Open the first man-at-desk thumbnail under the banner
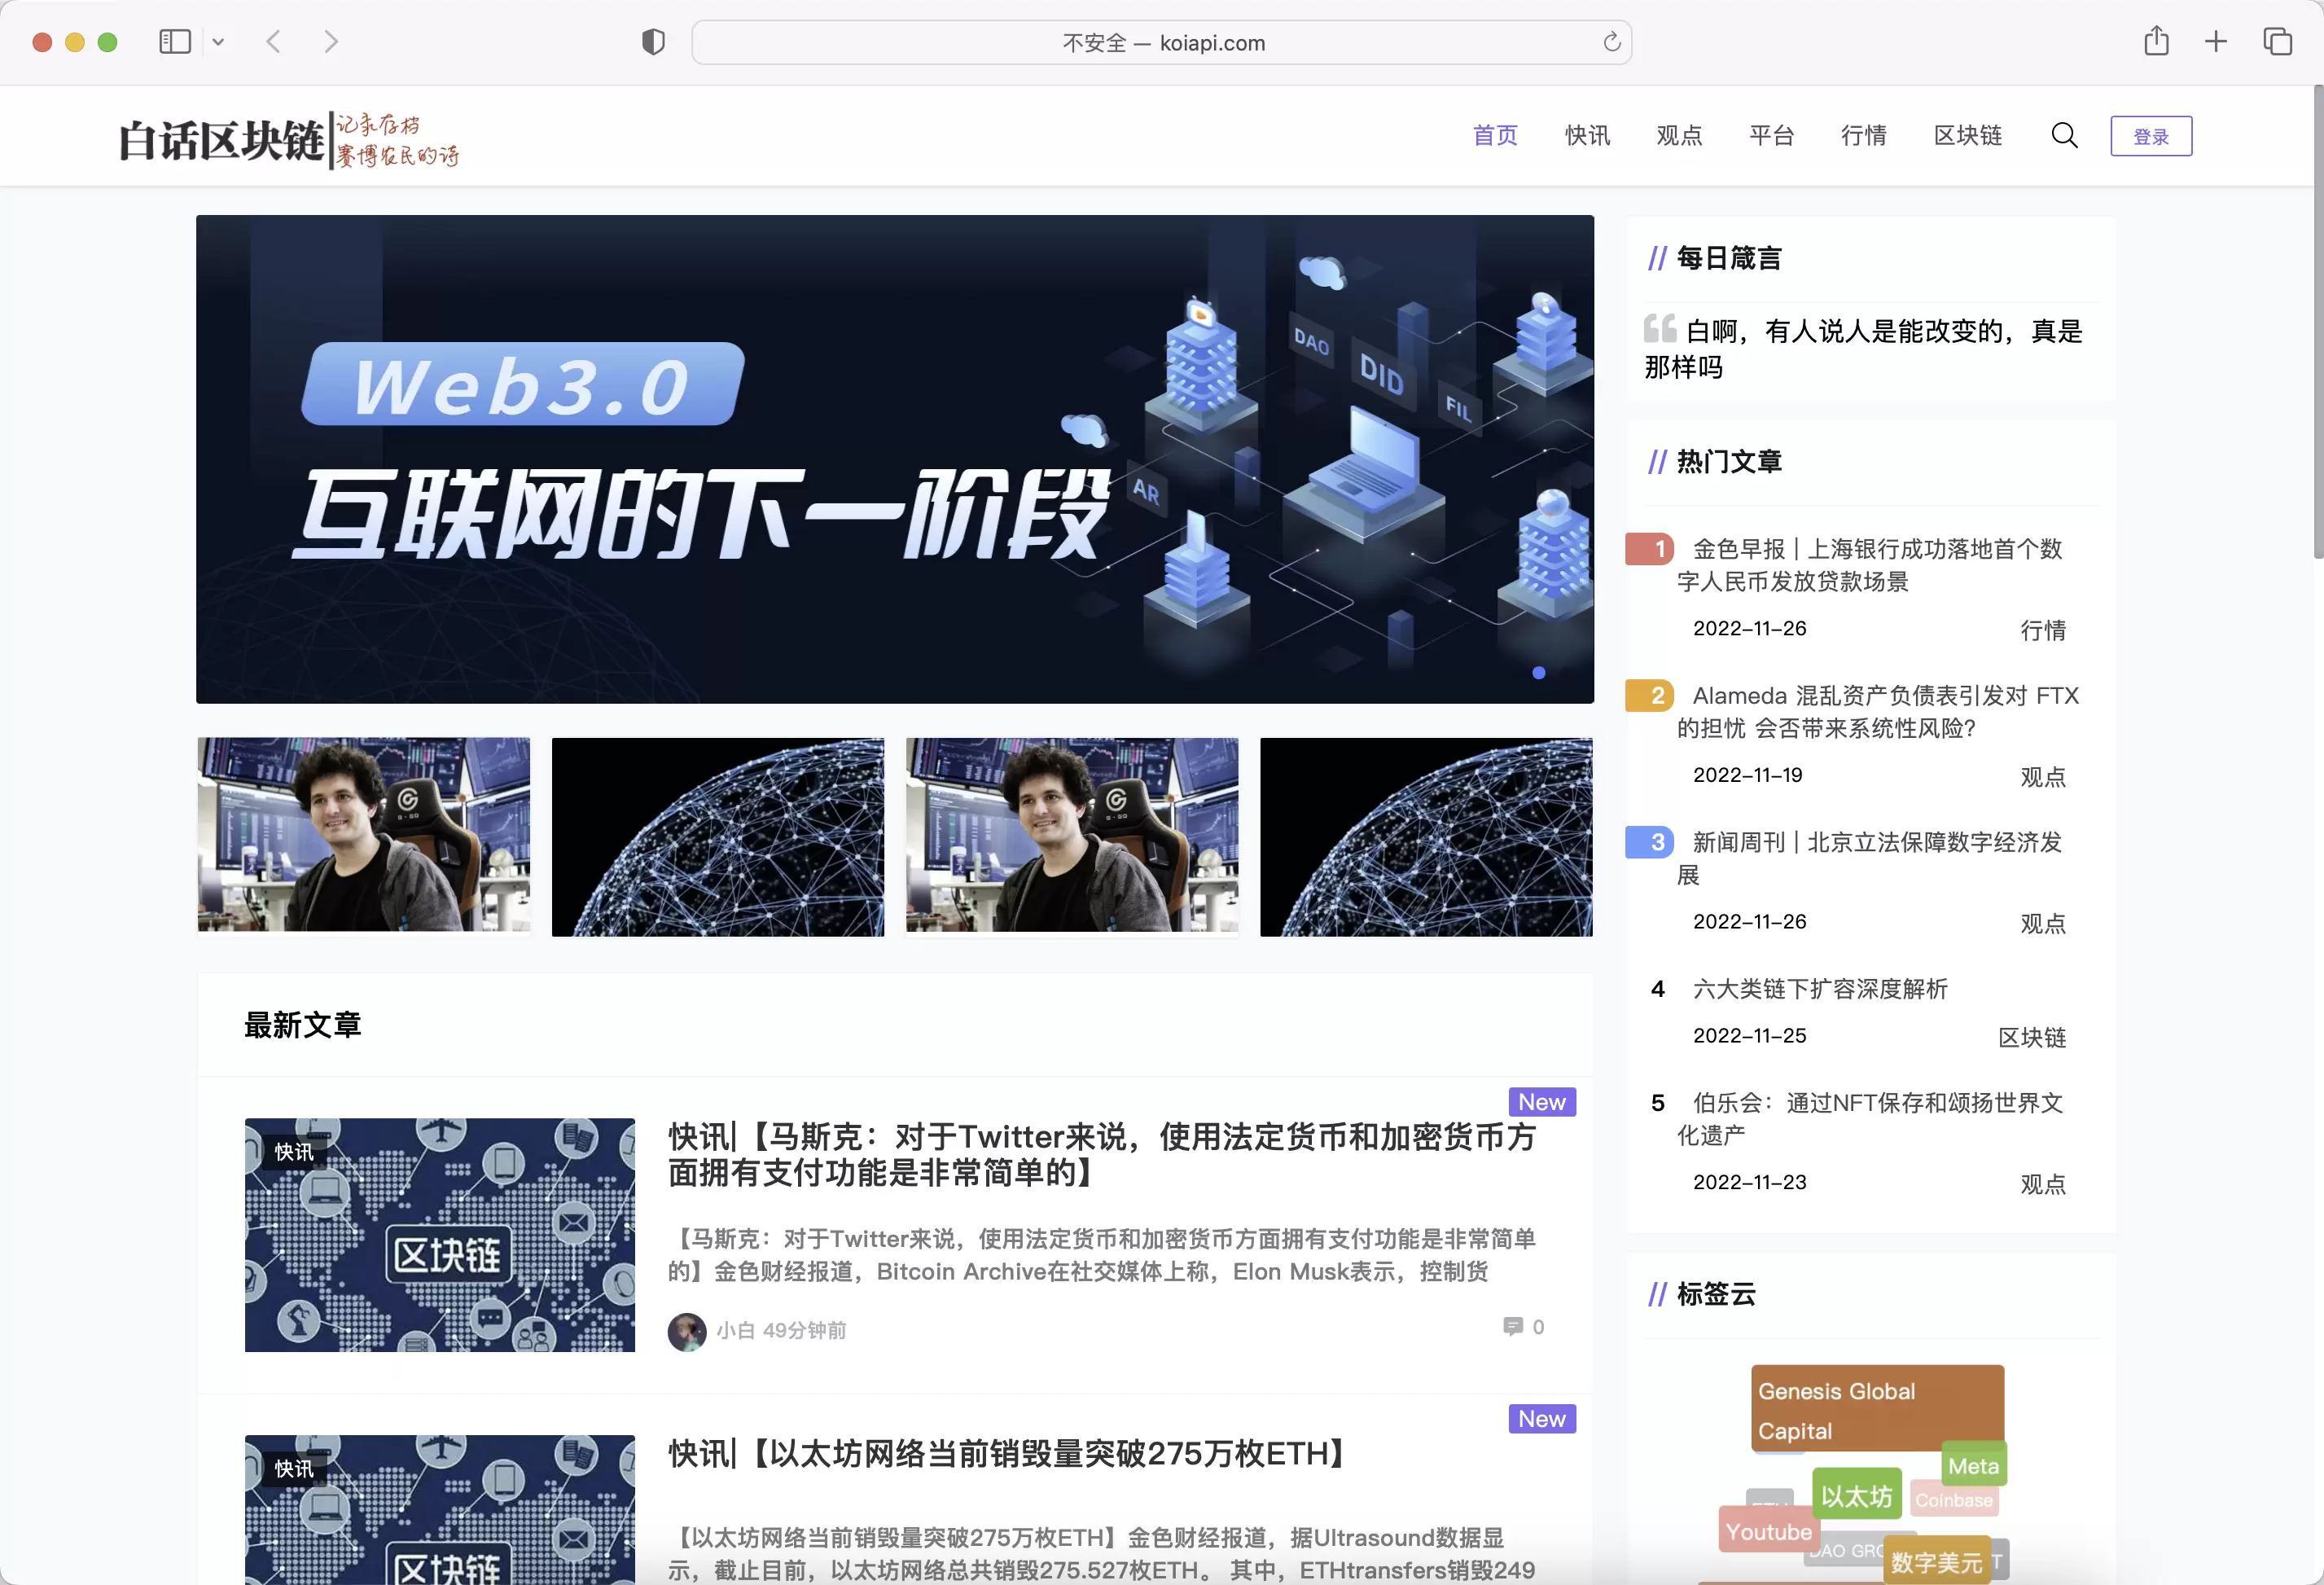The height and width of the screenshot is (1585, 2324). pos(364,835)
